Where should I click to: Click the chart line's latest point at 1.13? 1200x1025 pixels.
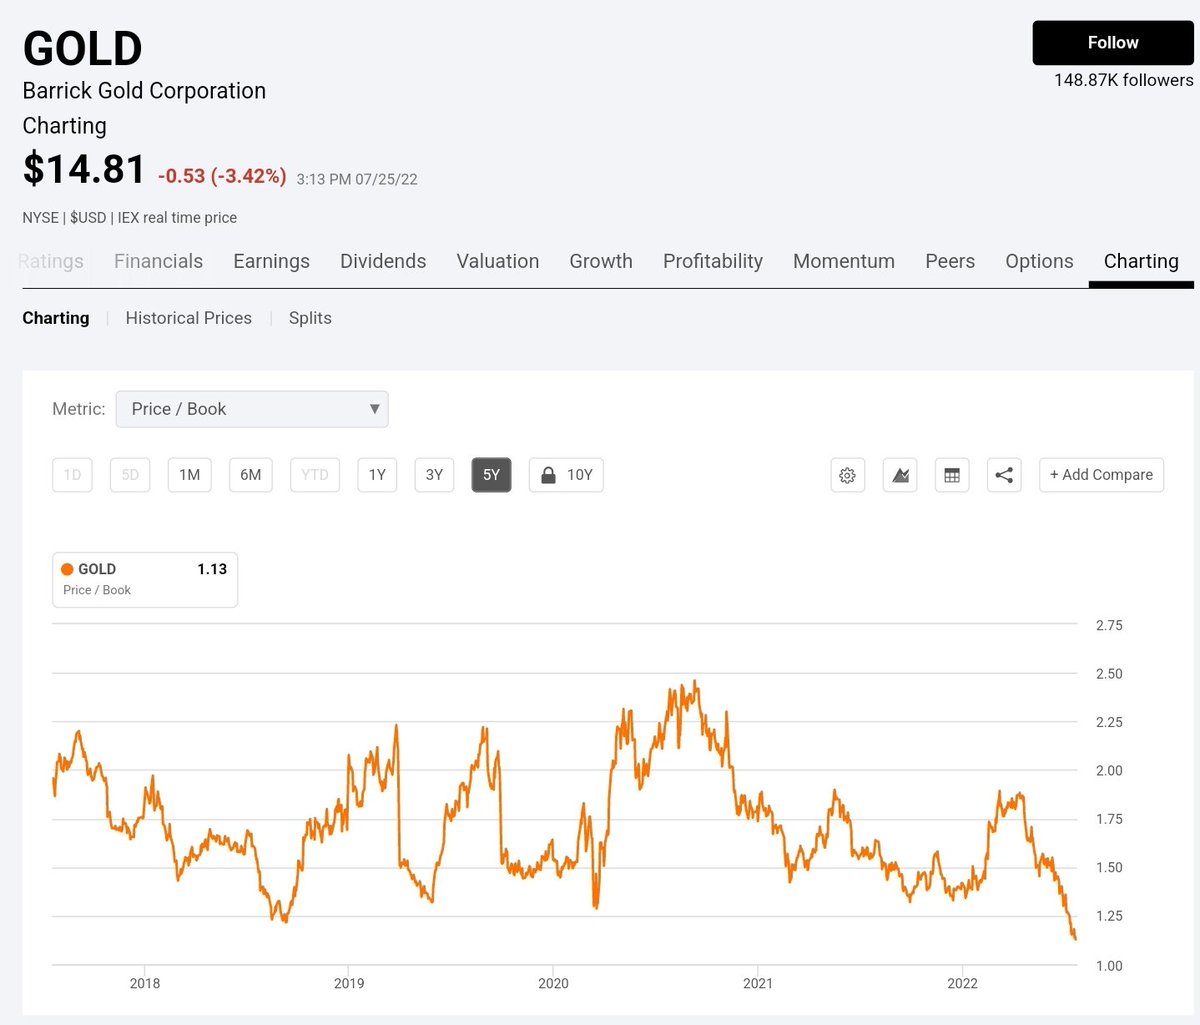pos(1075,938)
